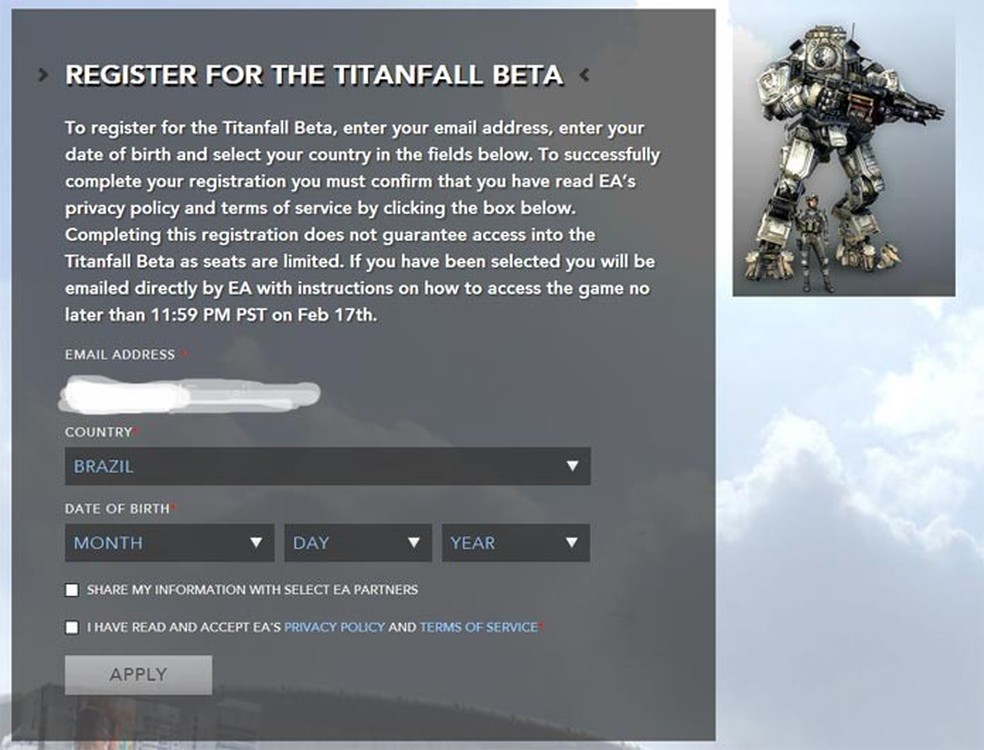Screen dimensions: 984x750
Task: Check the accept privacy policy and terms box
Action: click(72, 628)
